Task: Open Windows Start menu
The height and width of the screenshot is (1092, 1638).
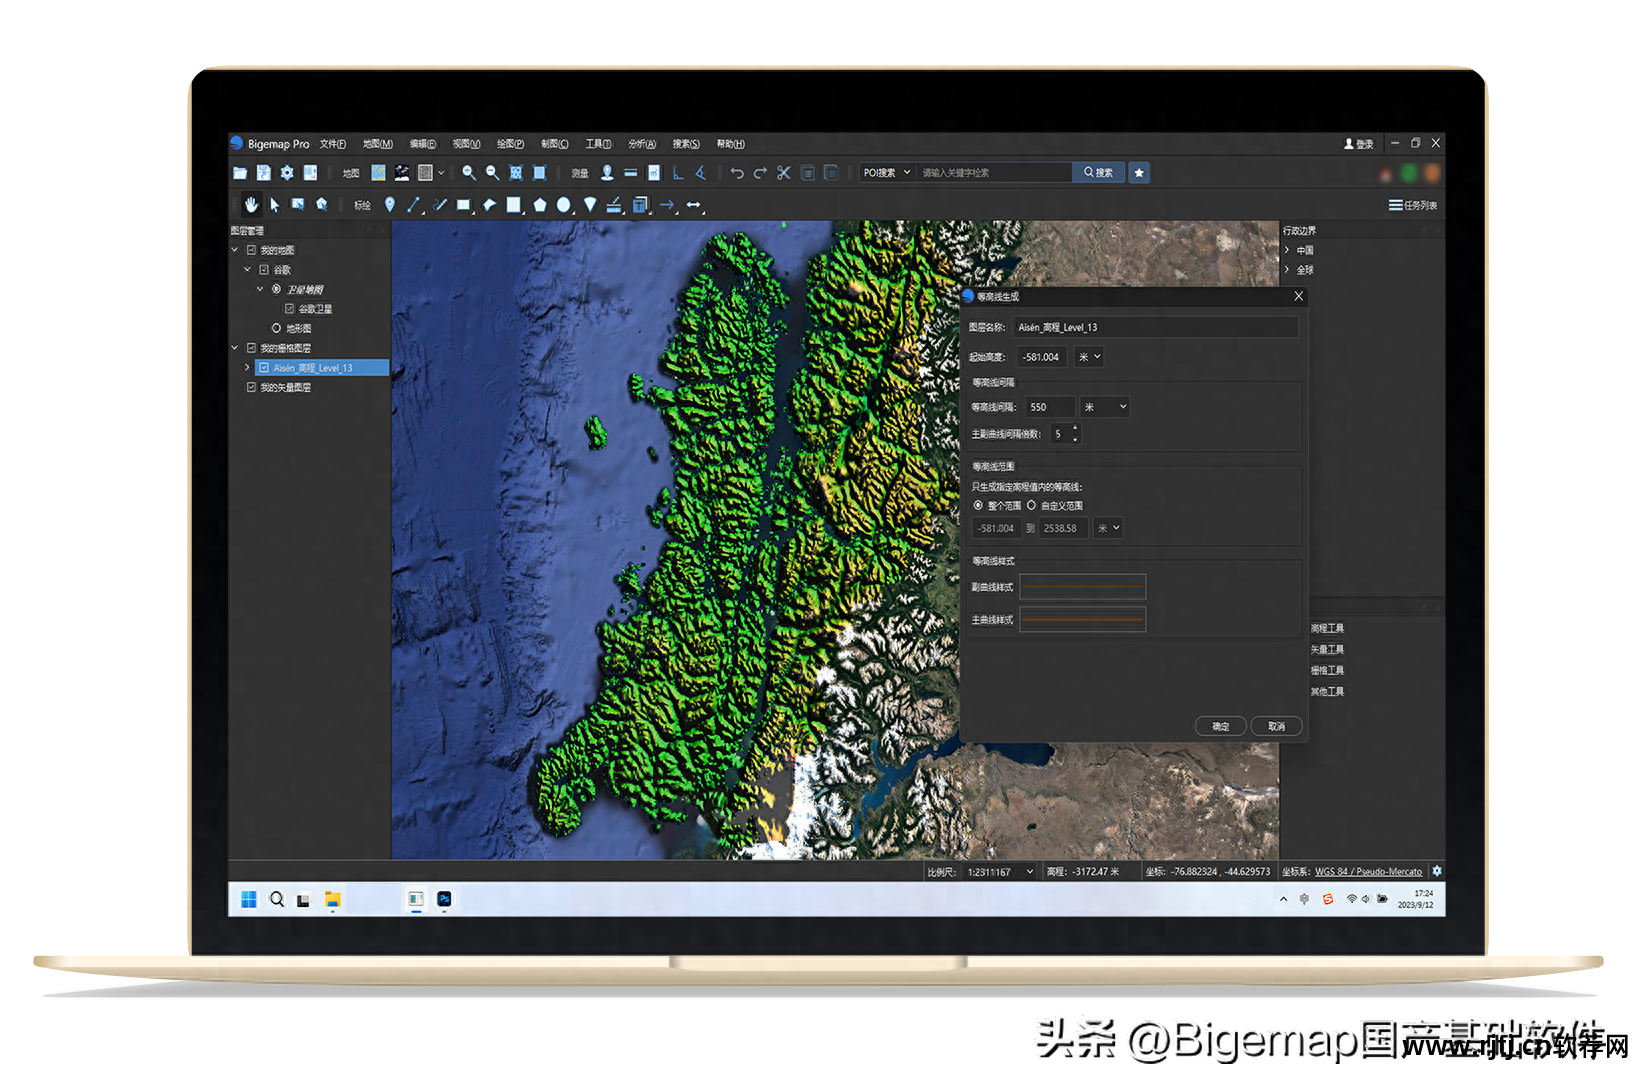Action: pos(249,899)
